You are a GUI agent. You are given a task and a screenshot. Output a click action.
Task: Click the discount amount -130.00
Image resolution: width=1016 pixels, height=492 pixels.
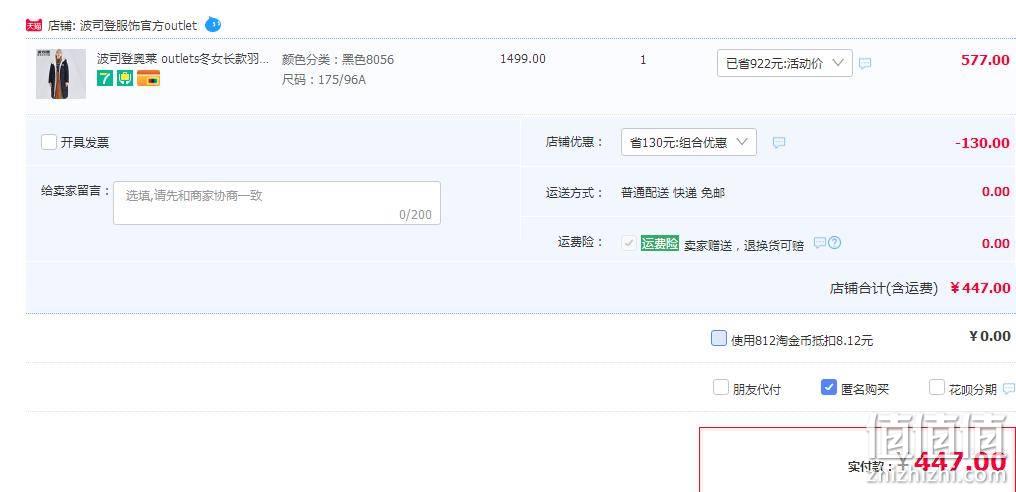(x=982, y=143)
